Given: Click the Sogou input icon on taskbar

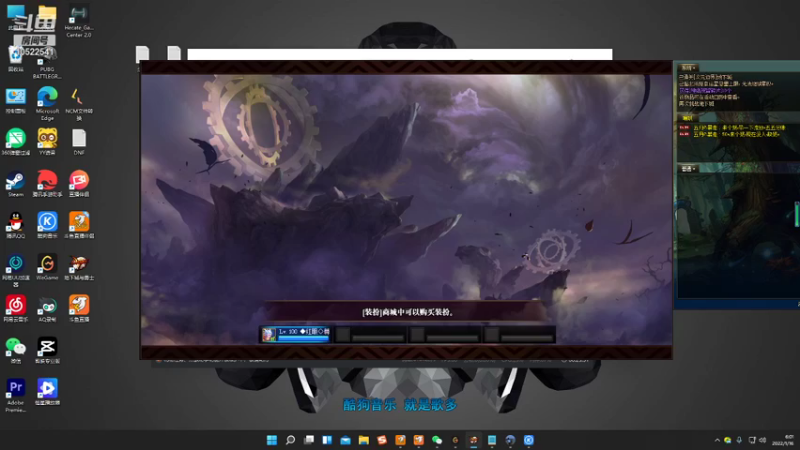Looking at the screenshot, I should tap(382, 440).
